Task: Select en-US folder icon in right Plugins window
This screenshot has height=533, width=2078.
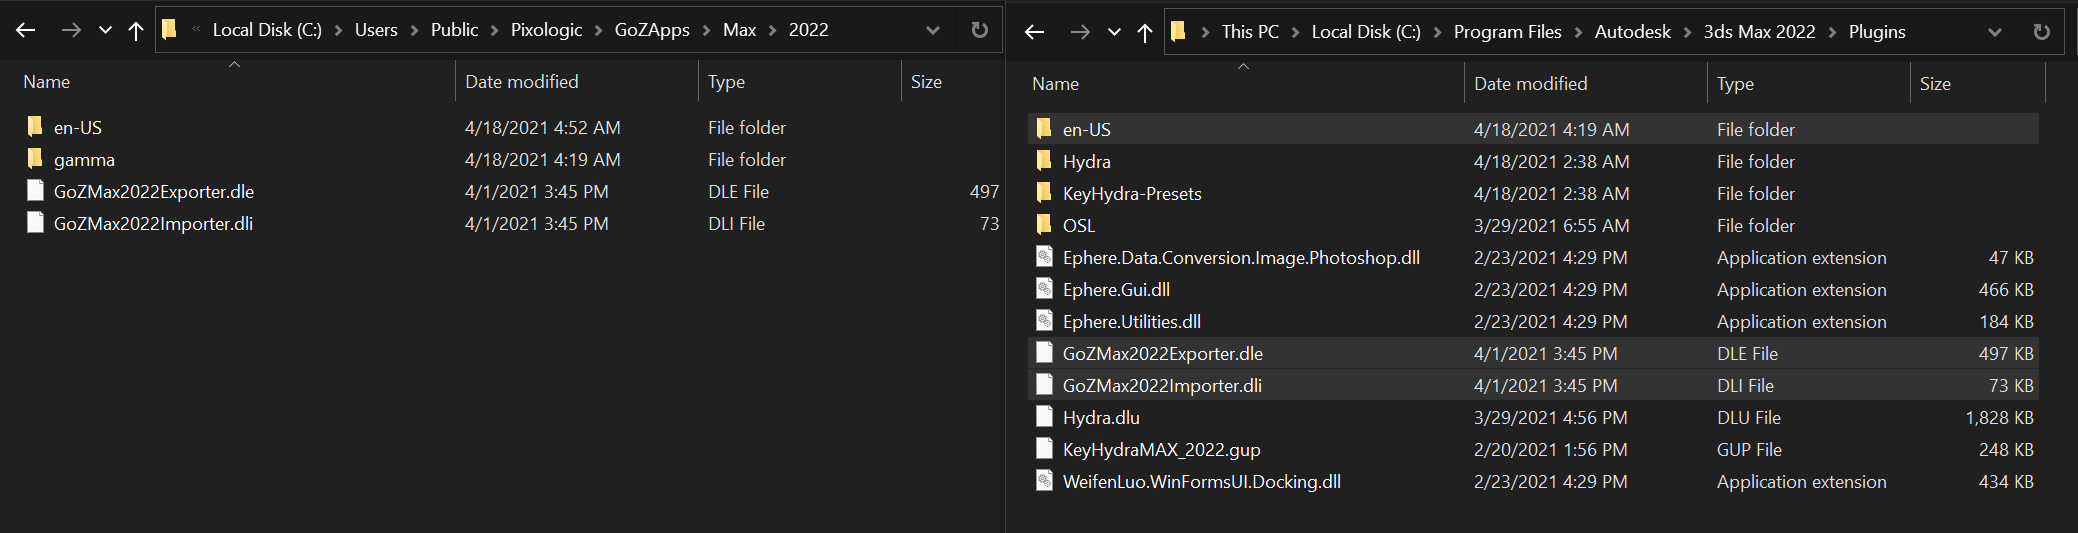Action: (x=1044, y=128)
